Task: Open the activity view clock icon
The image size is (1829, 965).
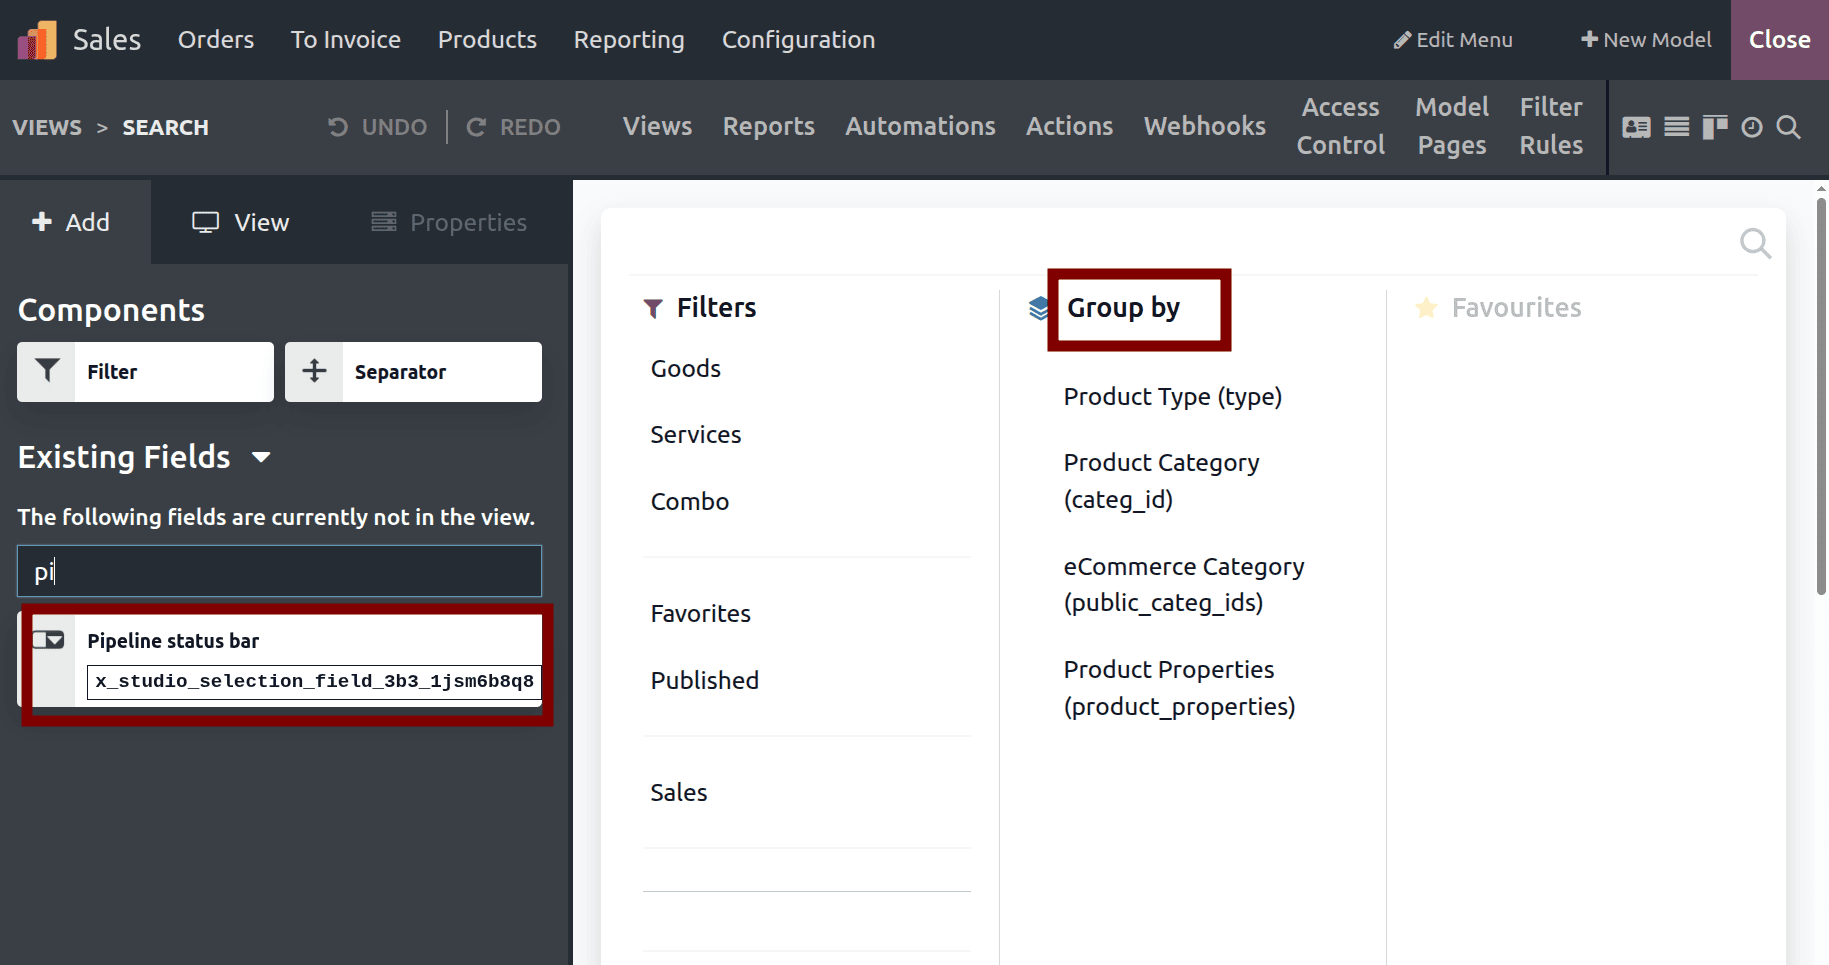Action: pos(1752,127)
